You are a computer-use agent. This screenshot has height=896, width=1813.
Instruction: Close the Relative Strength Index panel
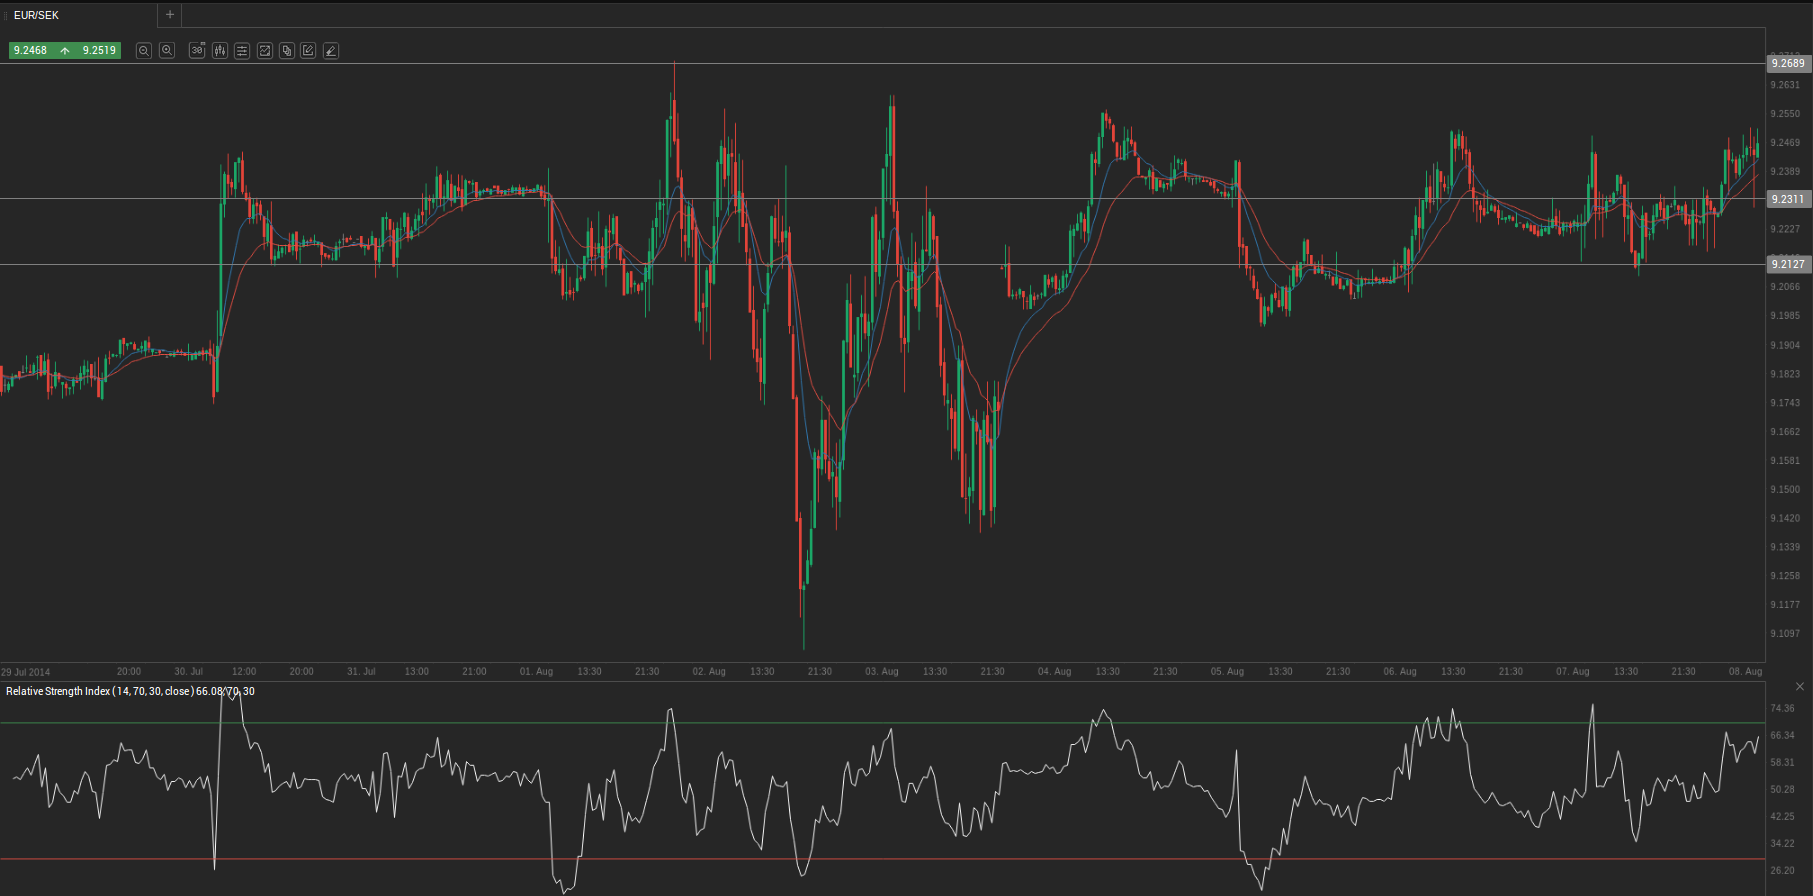pyautogui.click(x=1800, y=687)
